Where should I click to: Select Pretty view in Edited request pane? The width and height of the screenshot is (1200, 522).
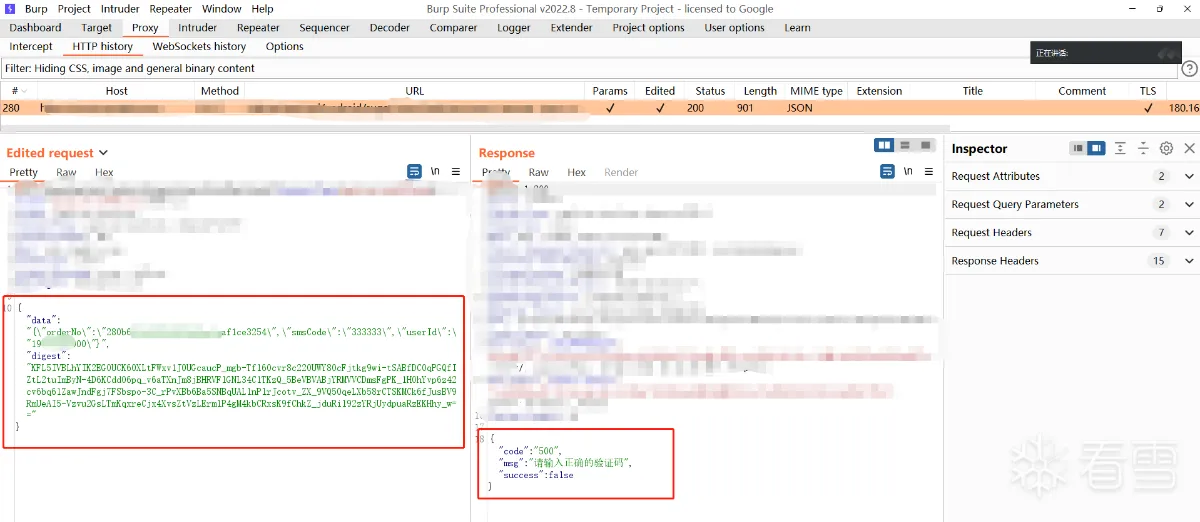pos(24,172)
